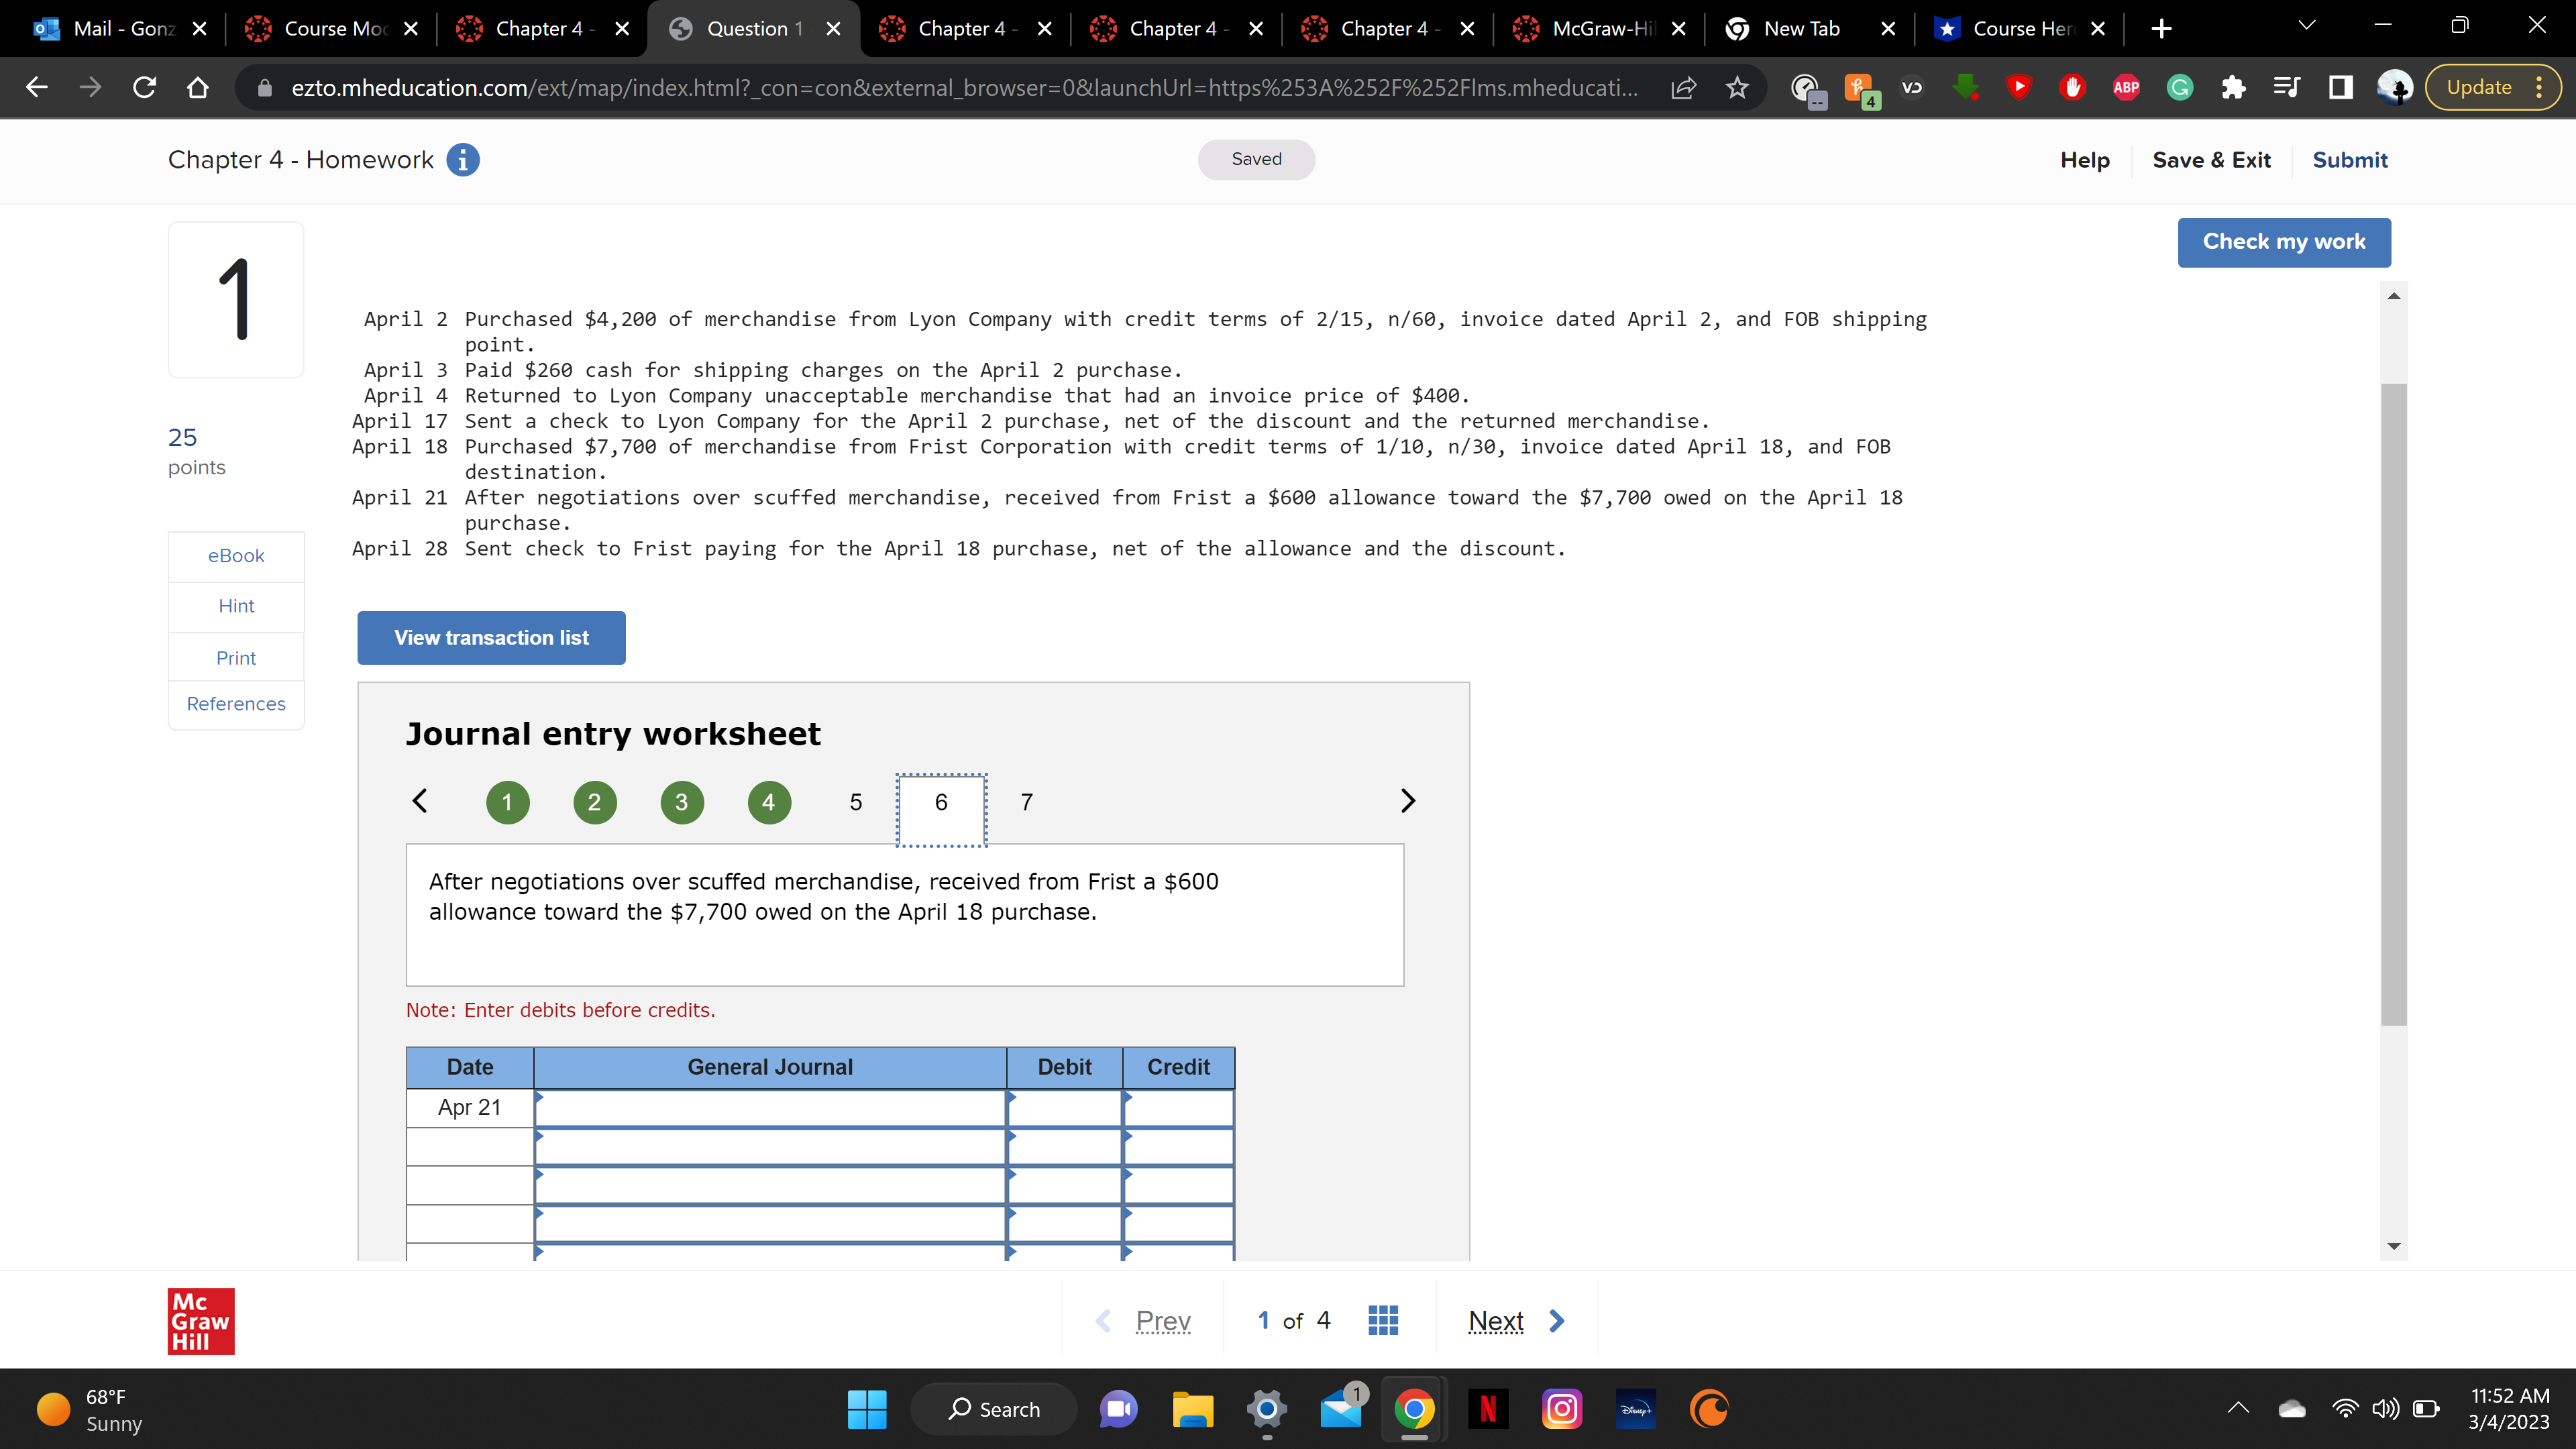Click the share page icon
The height and width of the screenshot is (1449, 2576).
point(1684,88)
